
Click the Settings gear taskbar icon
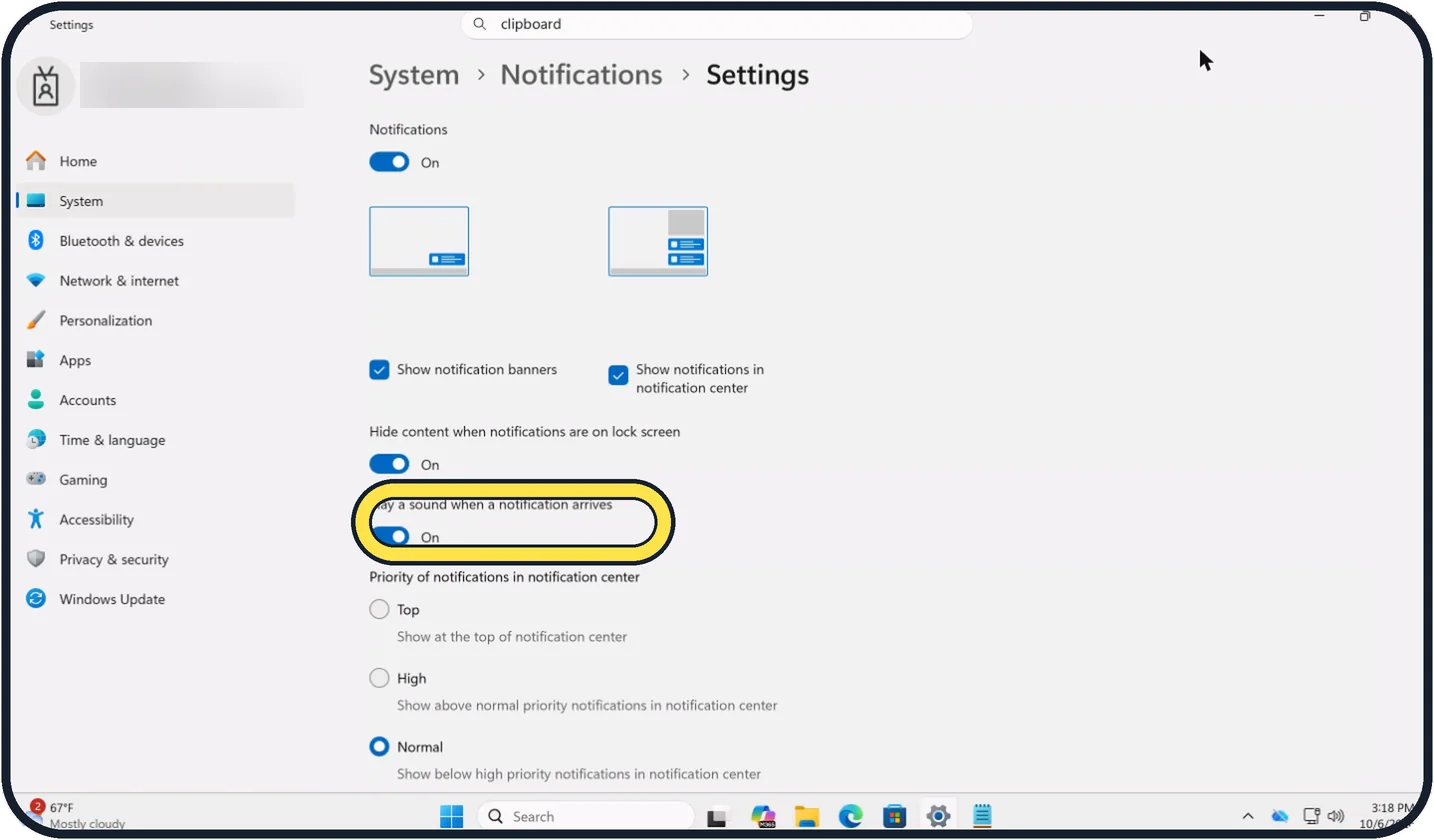coord(938,817)
